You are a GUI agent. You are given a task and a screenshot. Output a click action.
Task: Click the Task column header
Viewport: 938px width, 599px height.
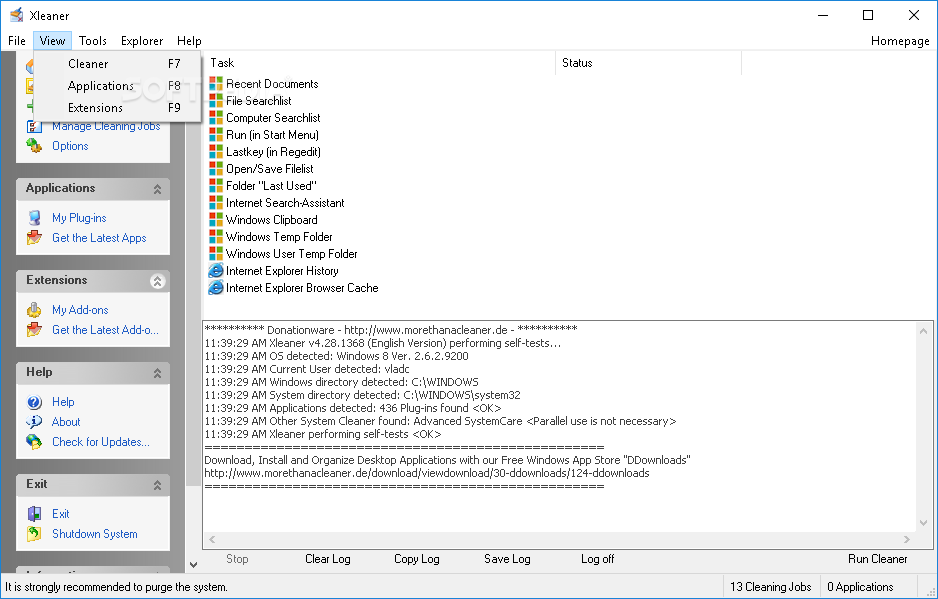point(380,63)
